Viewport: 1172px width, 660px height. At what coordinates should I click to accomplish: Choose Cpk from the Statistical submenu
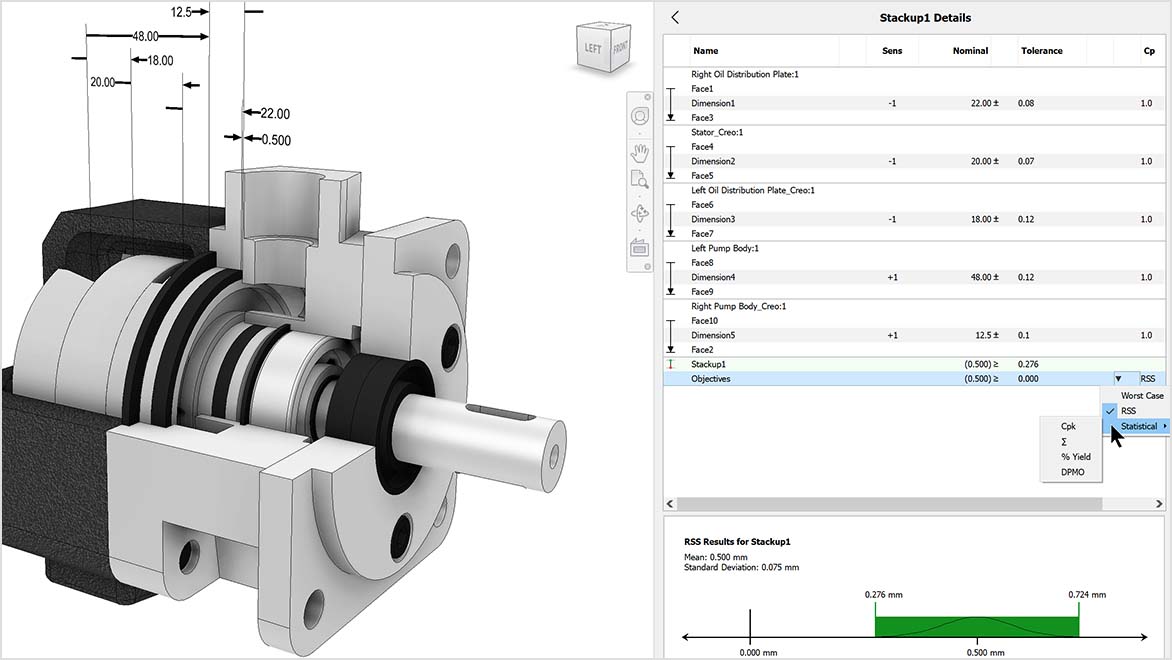coord(1069,425)
